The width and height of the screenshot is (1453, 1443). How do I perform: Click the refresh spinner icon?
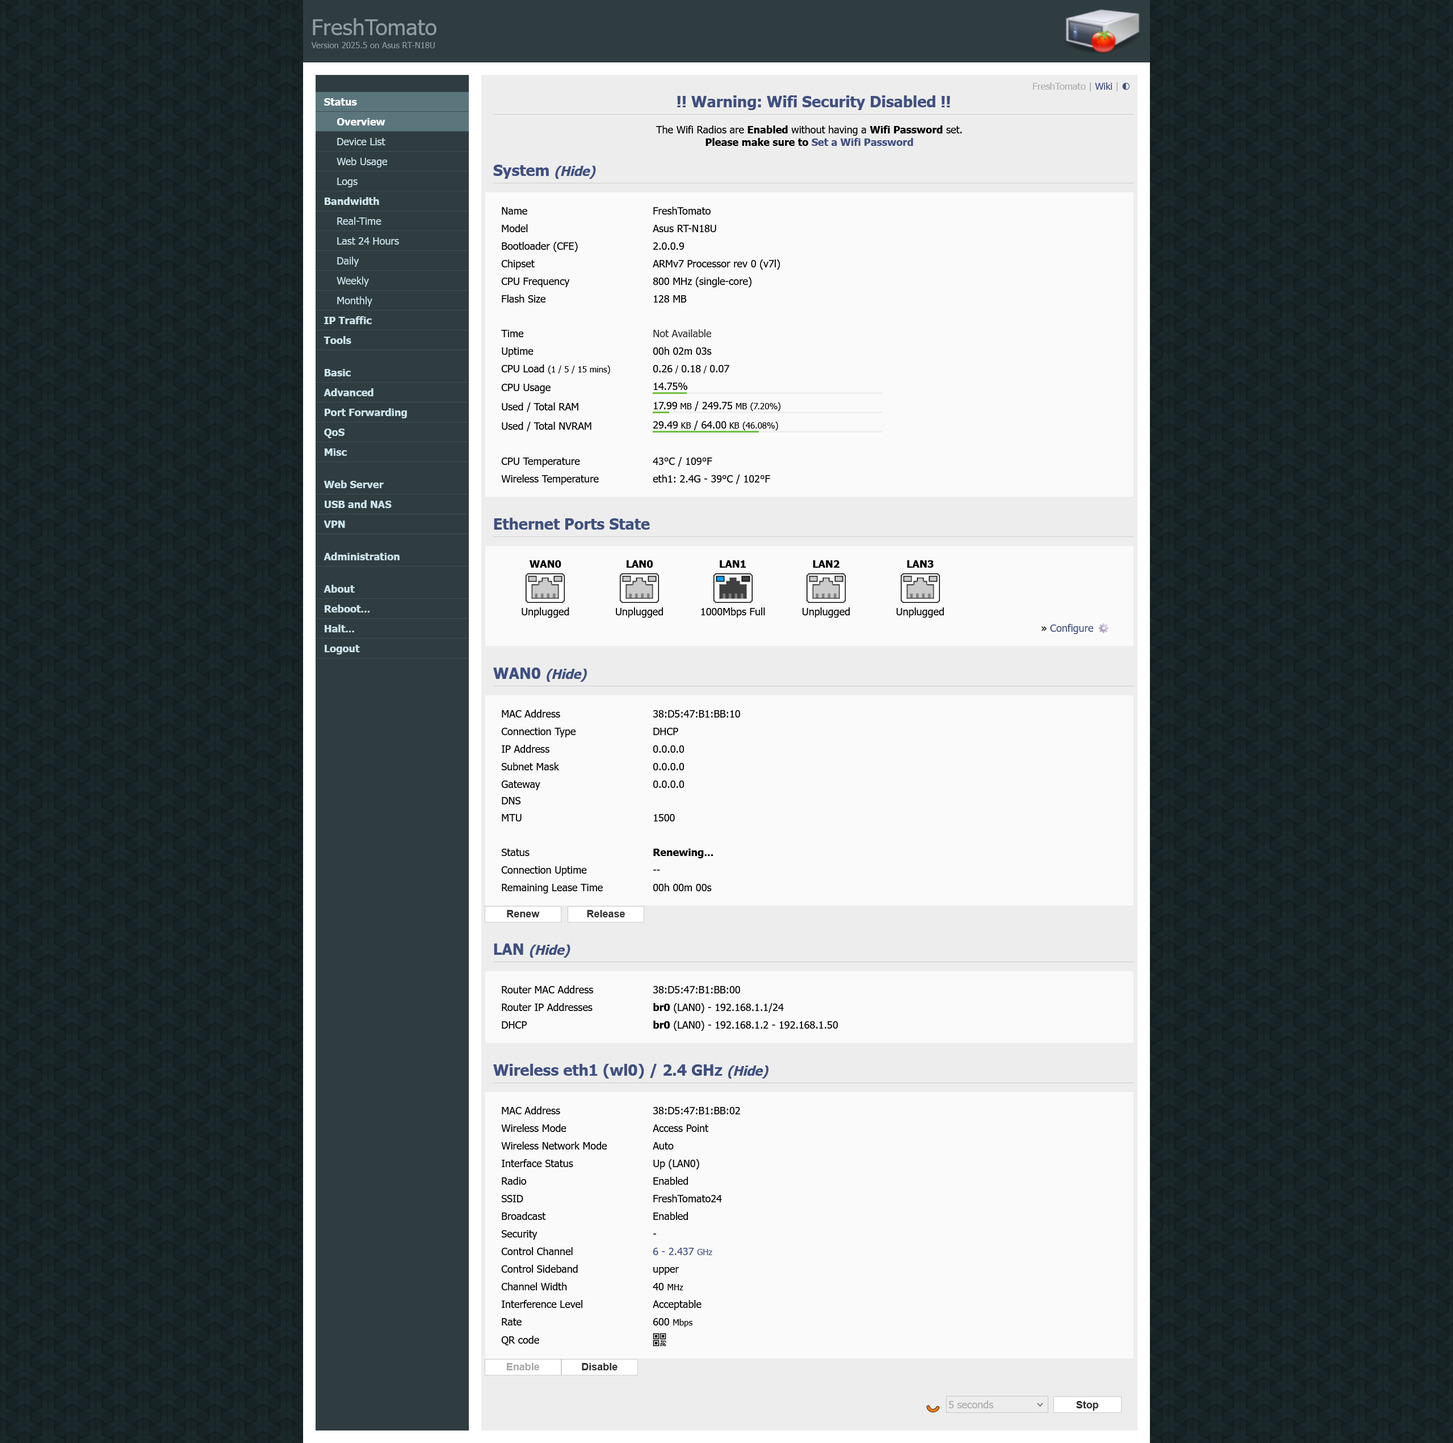click(x=933, y=1406)
